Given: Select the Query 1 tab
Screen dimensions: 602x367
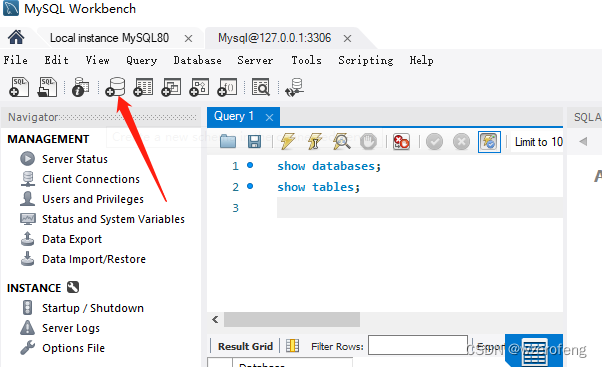Looking at the screenshot, I should point(234,116).
